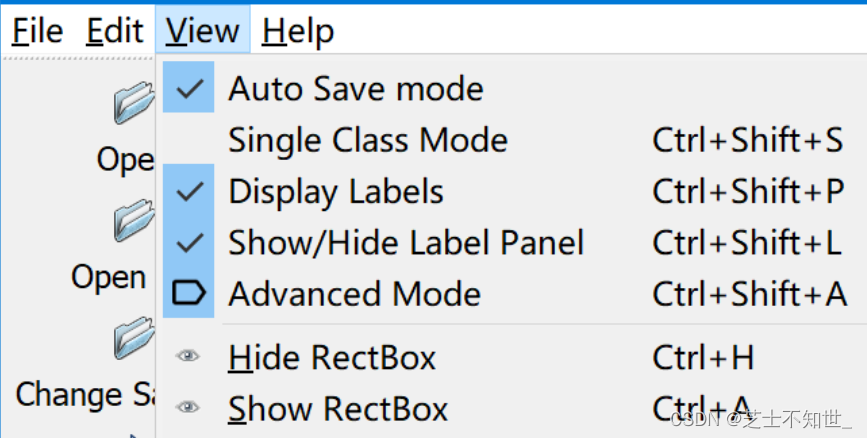The image size is (867, 438).
Task: Click the Open folder icon in toolbar
Action: (x=135, y=102)
